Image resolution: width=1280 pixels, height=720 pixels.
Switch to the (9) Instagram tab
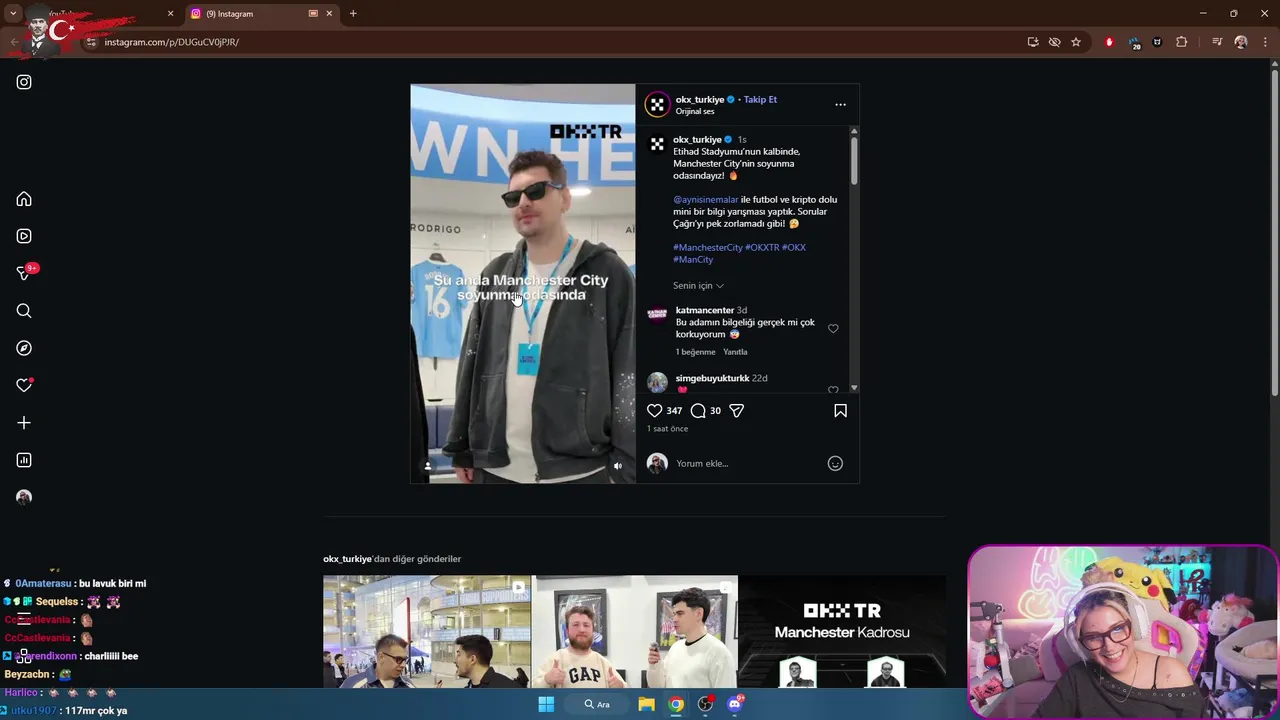tap(260, 14)
